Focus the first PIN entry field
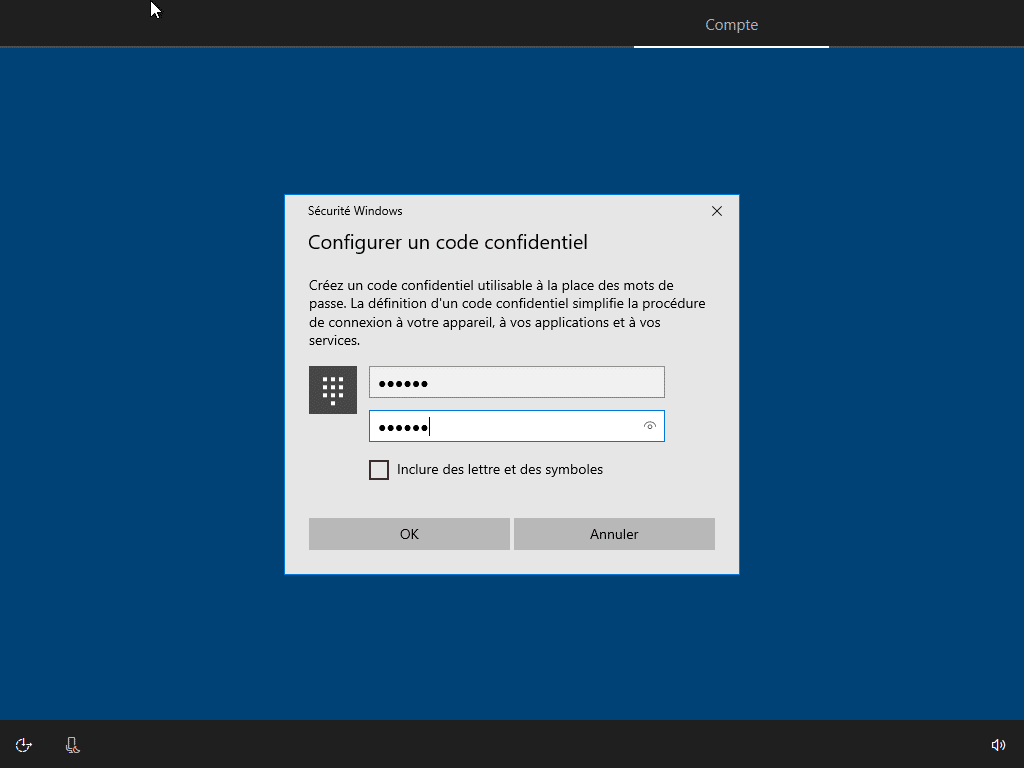This screenshot has height=768, width=1024. coord(516,382)
